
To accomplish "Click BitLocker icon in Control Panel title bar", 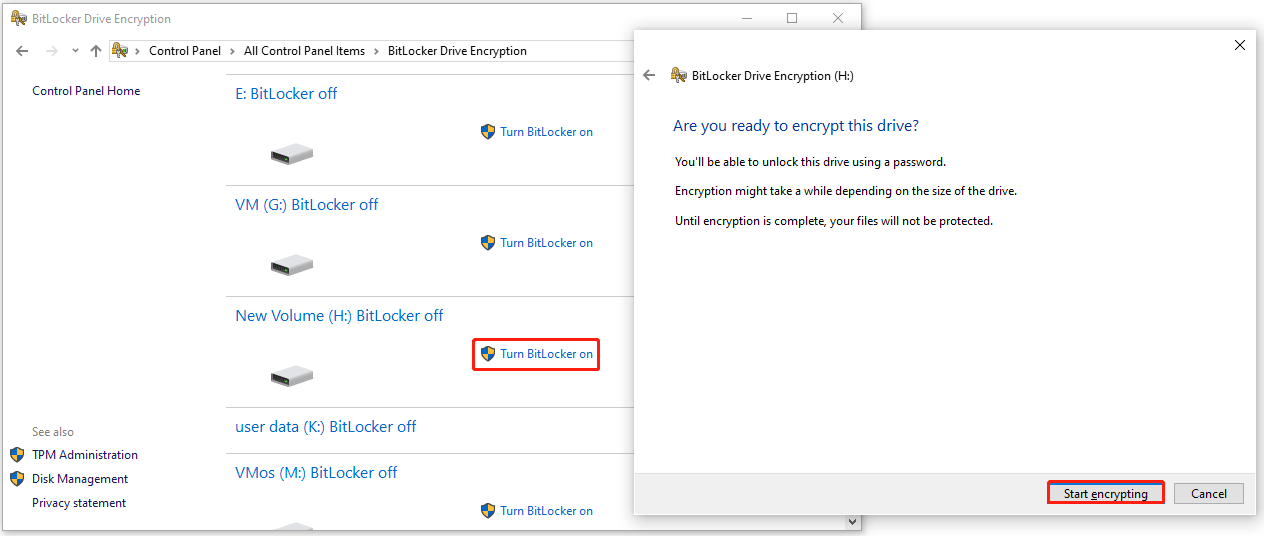I will pyautogui.click(x=18, y=18).
